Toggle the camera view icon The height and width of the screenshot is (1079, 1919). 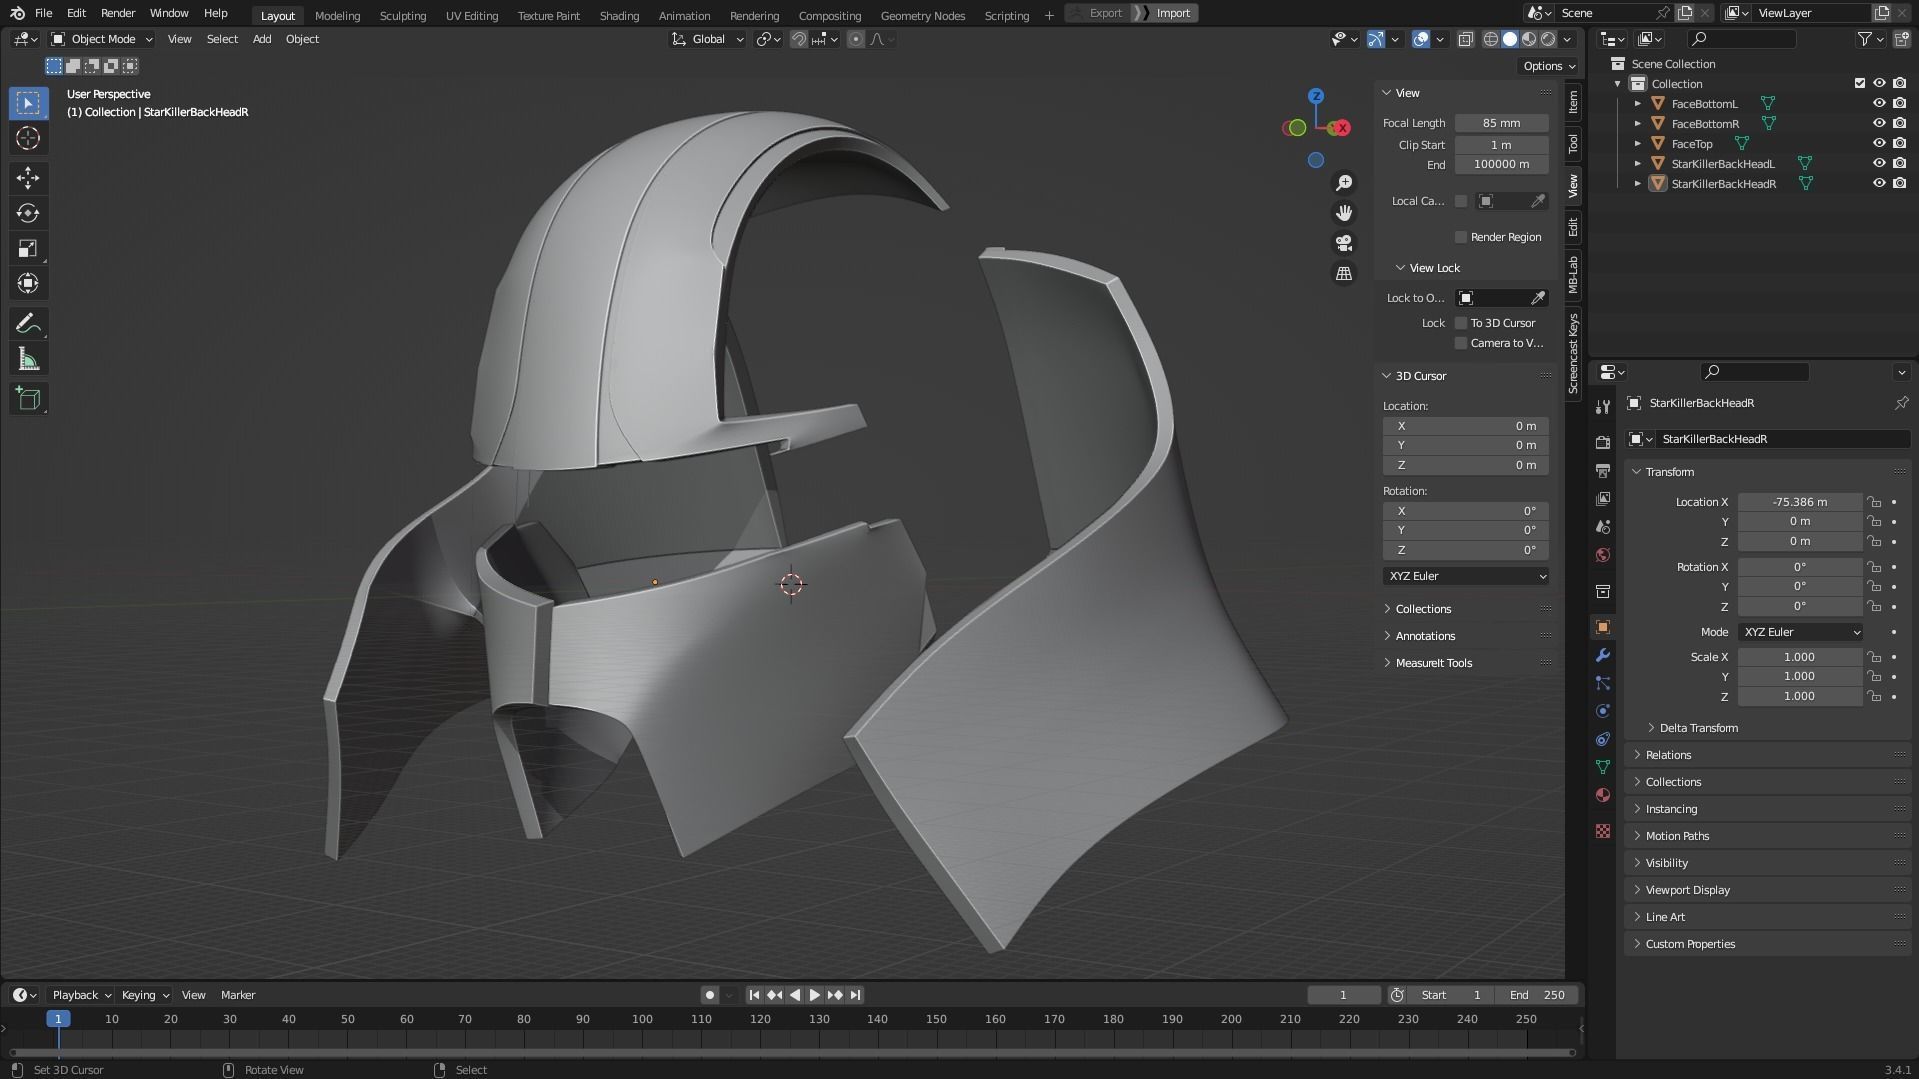coord(1344,243)
